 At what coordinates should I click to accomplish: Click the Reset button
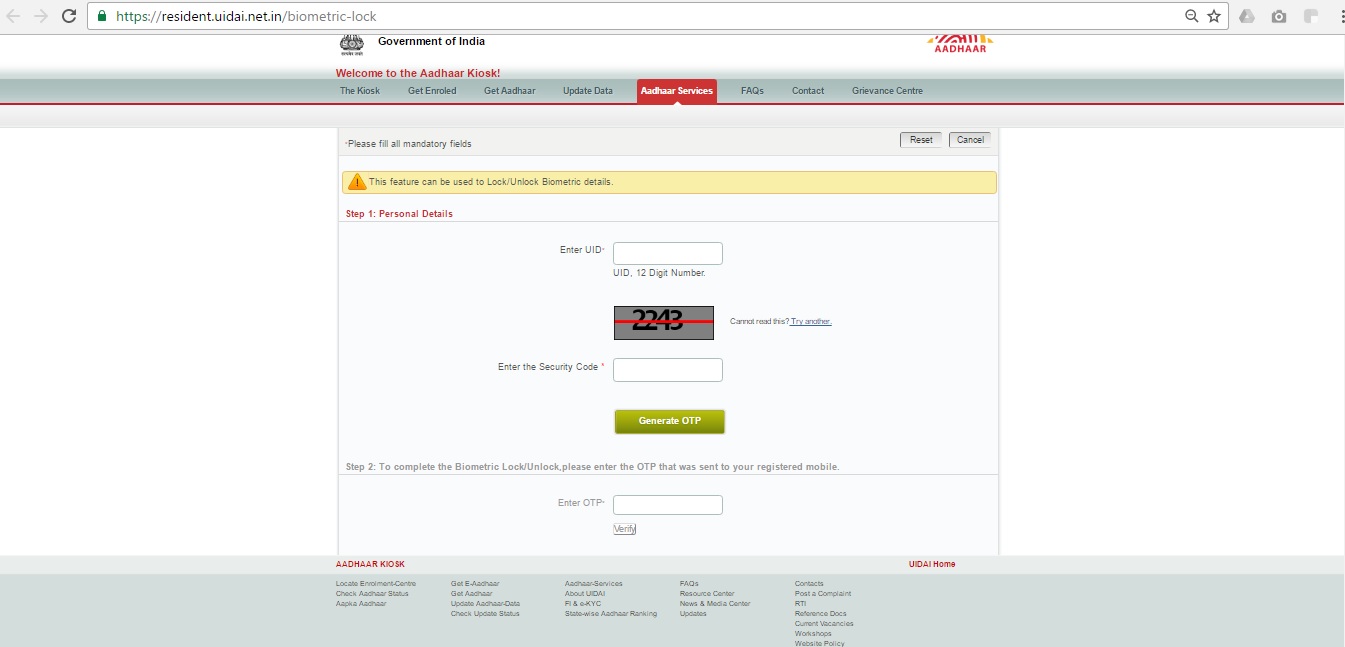[921, 140]
